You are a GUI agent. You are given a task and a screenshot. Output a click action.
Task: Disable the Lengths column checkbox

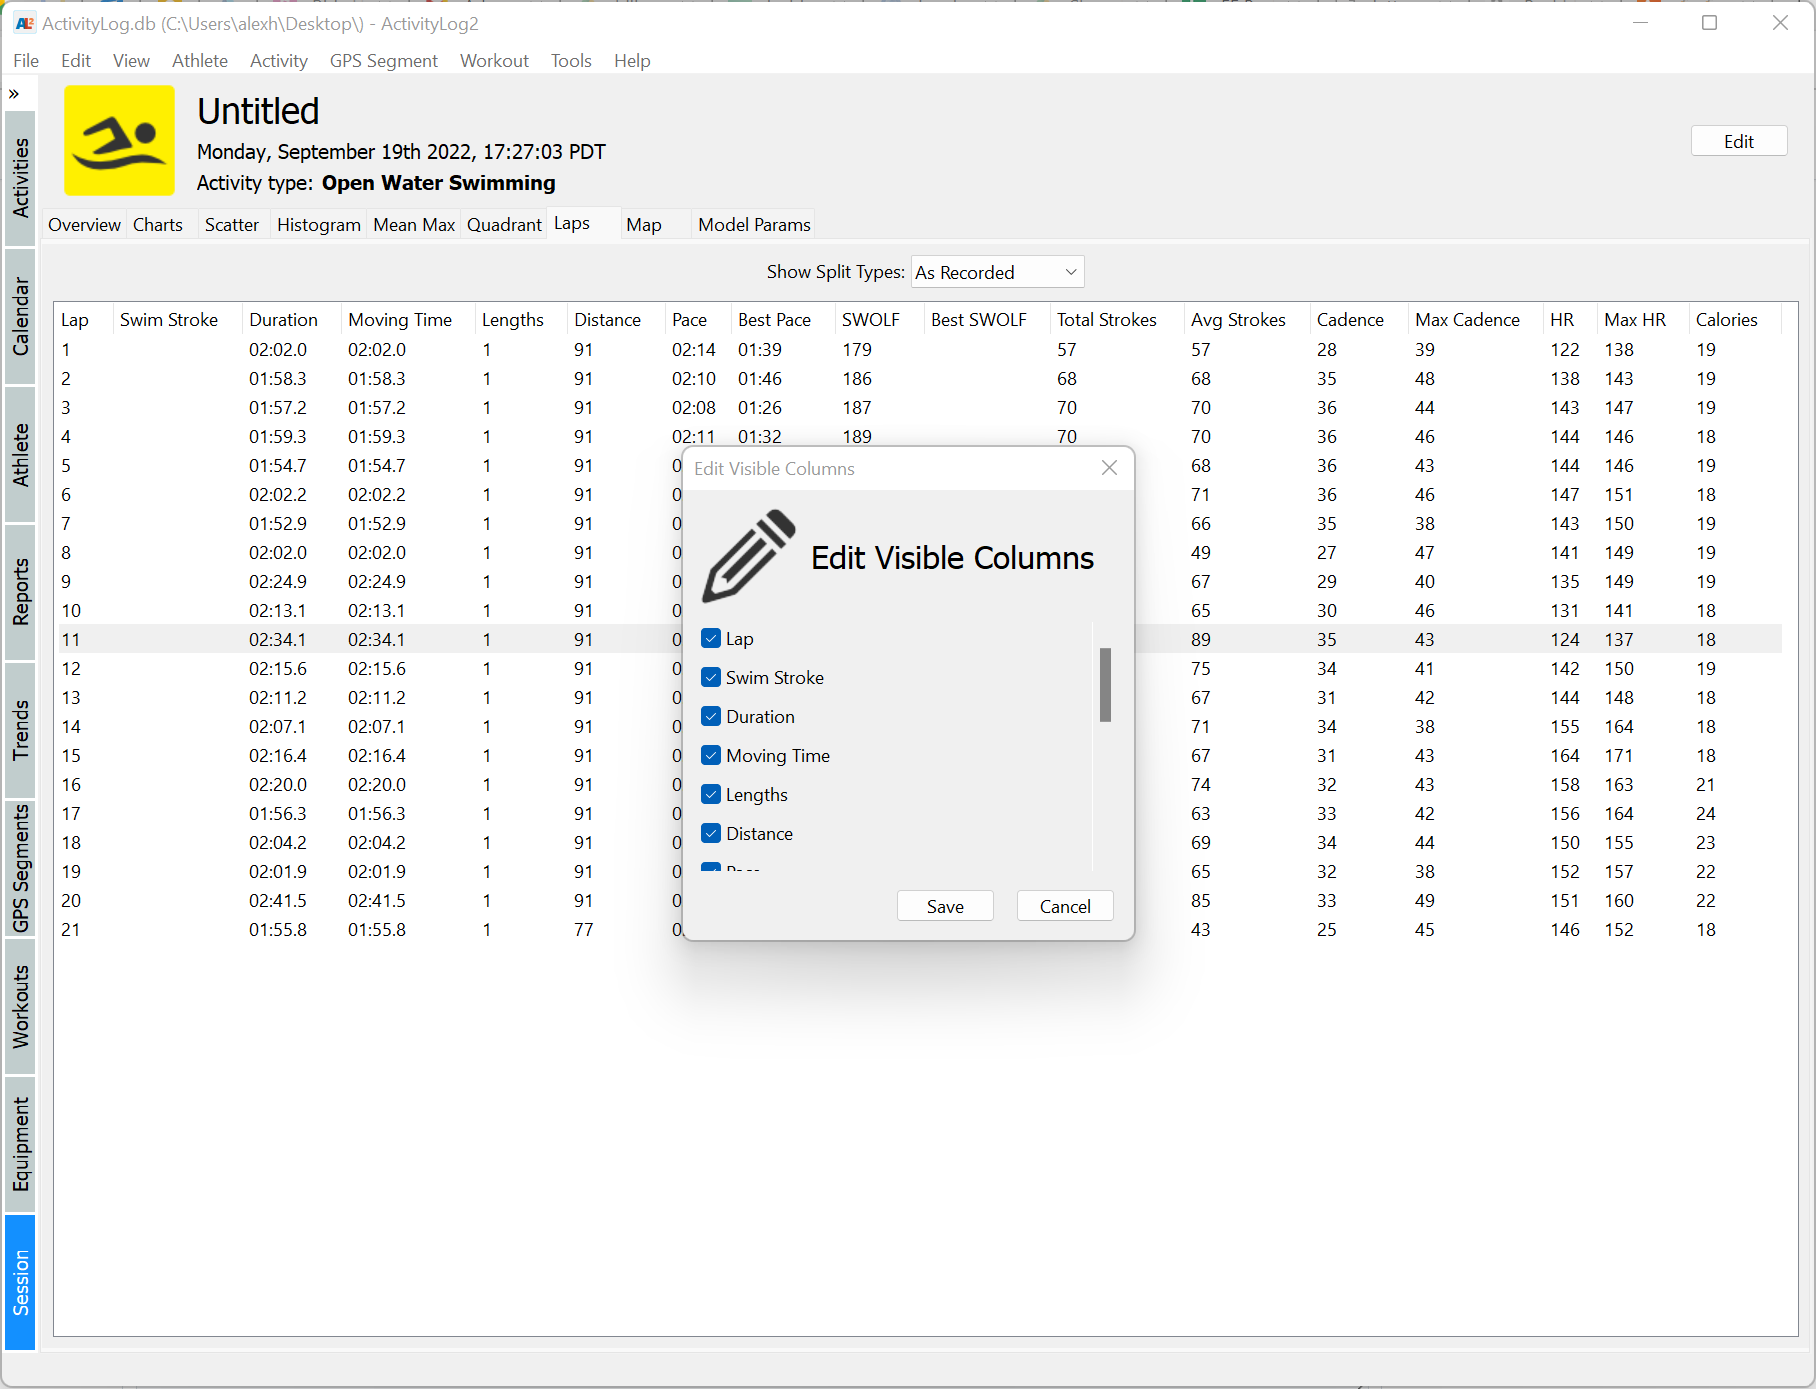point(711,794)
